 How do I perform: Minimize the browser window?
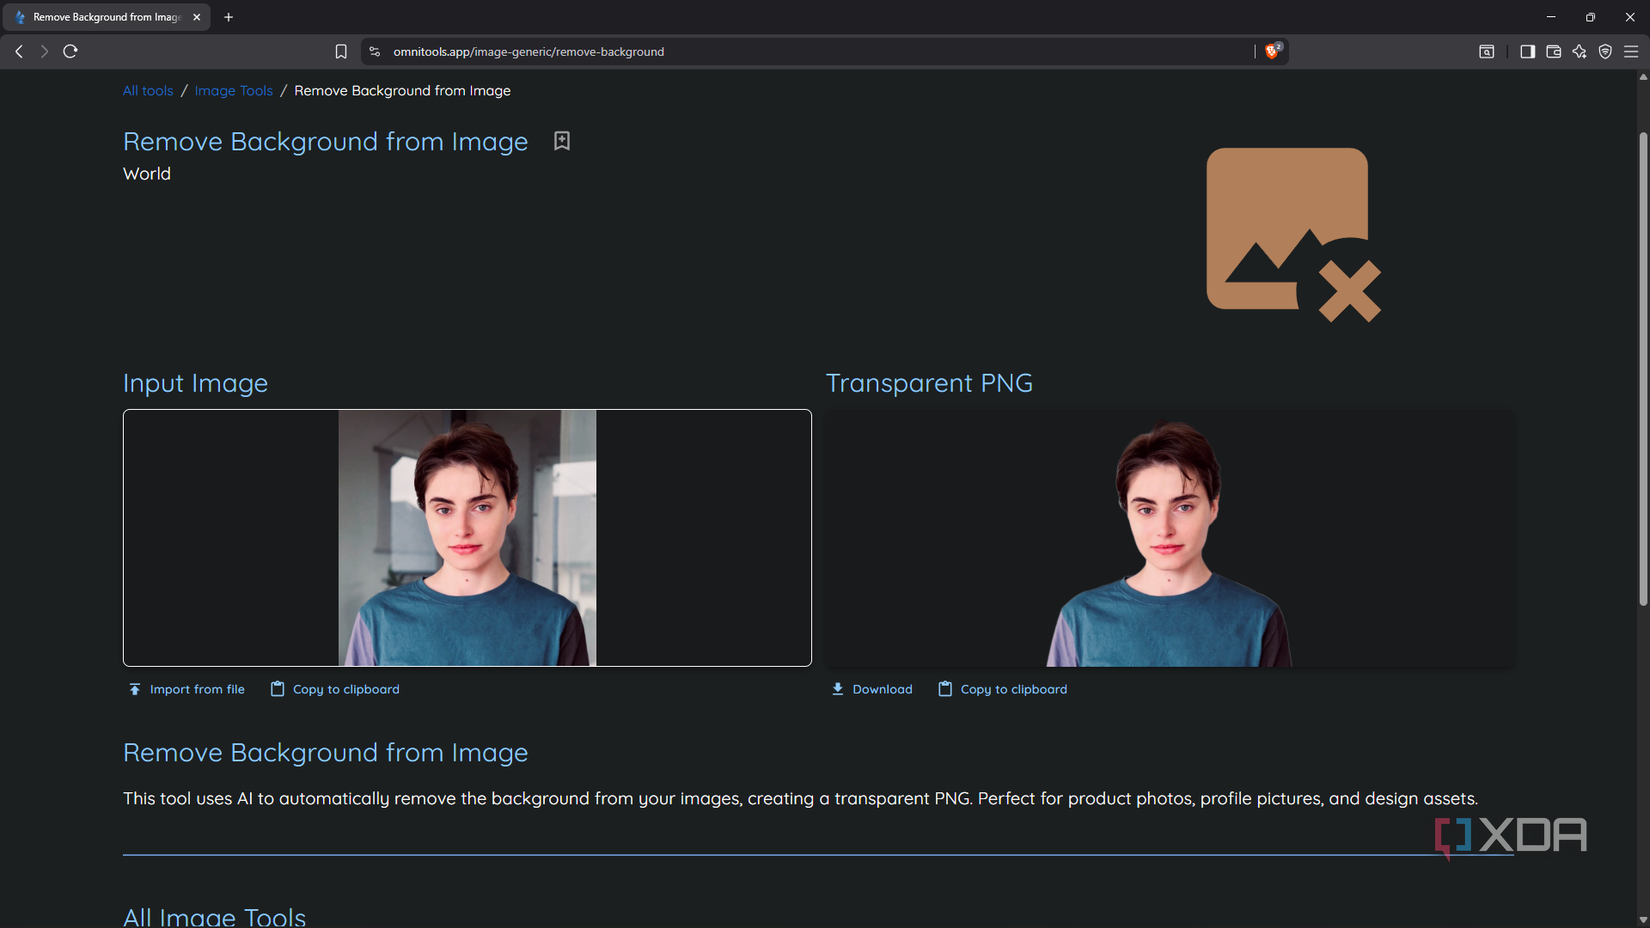tap(1551, 17)
